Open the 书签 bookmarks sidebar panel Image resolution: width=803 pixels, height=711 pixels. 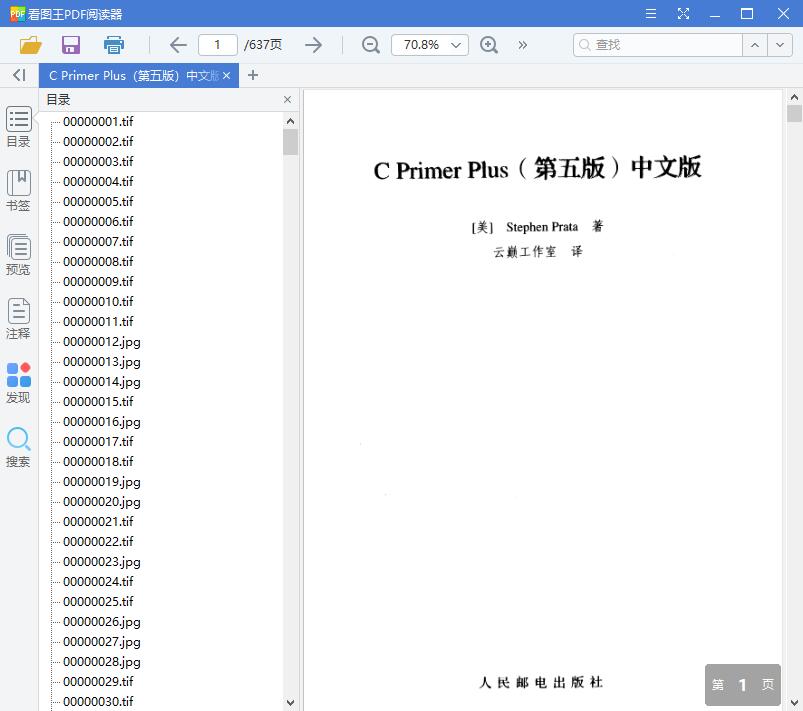18,191
